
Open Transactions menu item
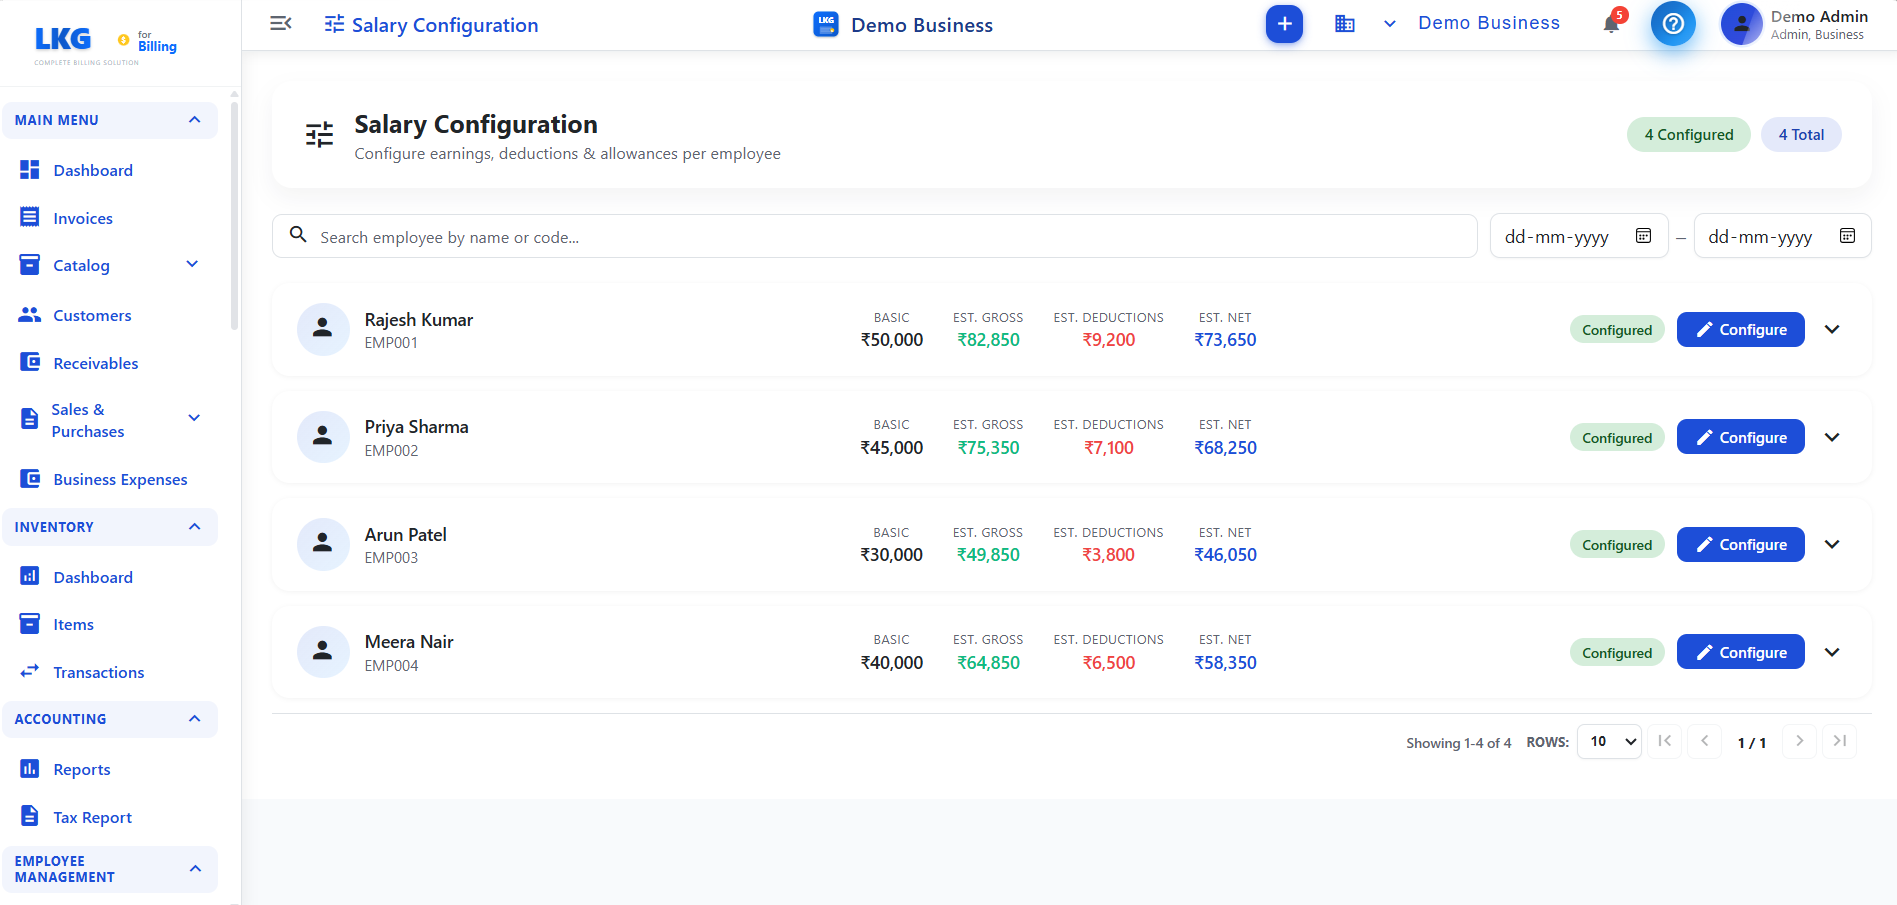(99, 672)
